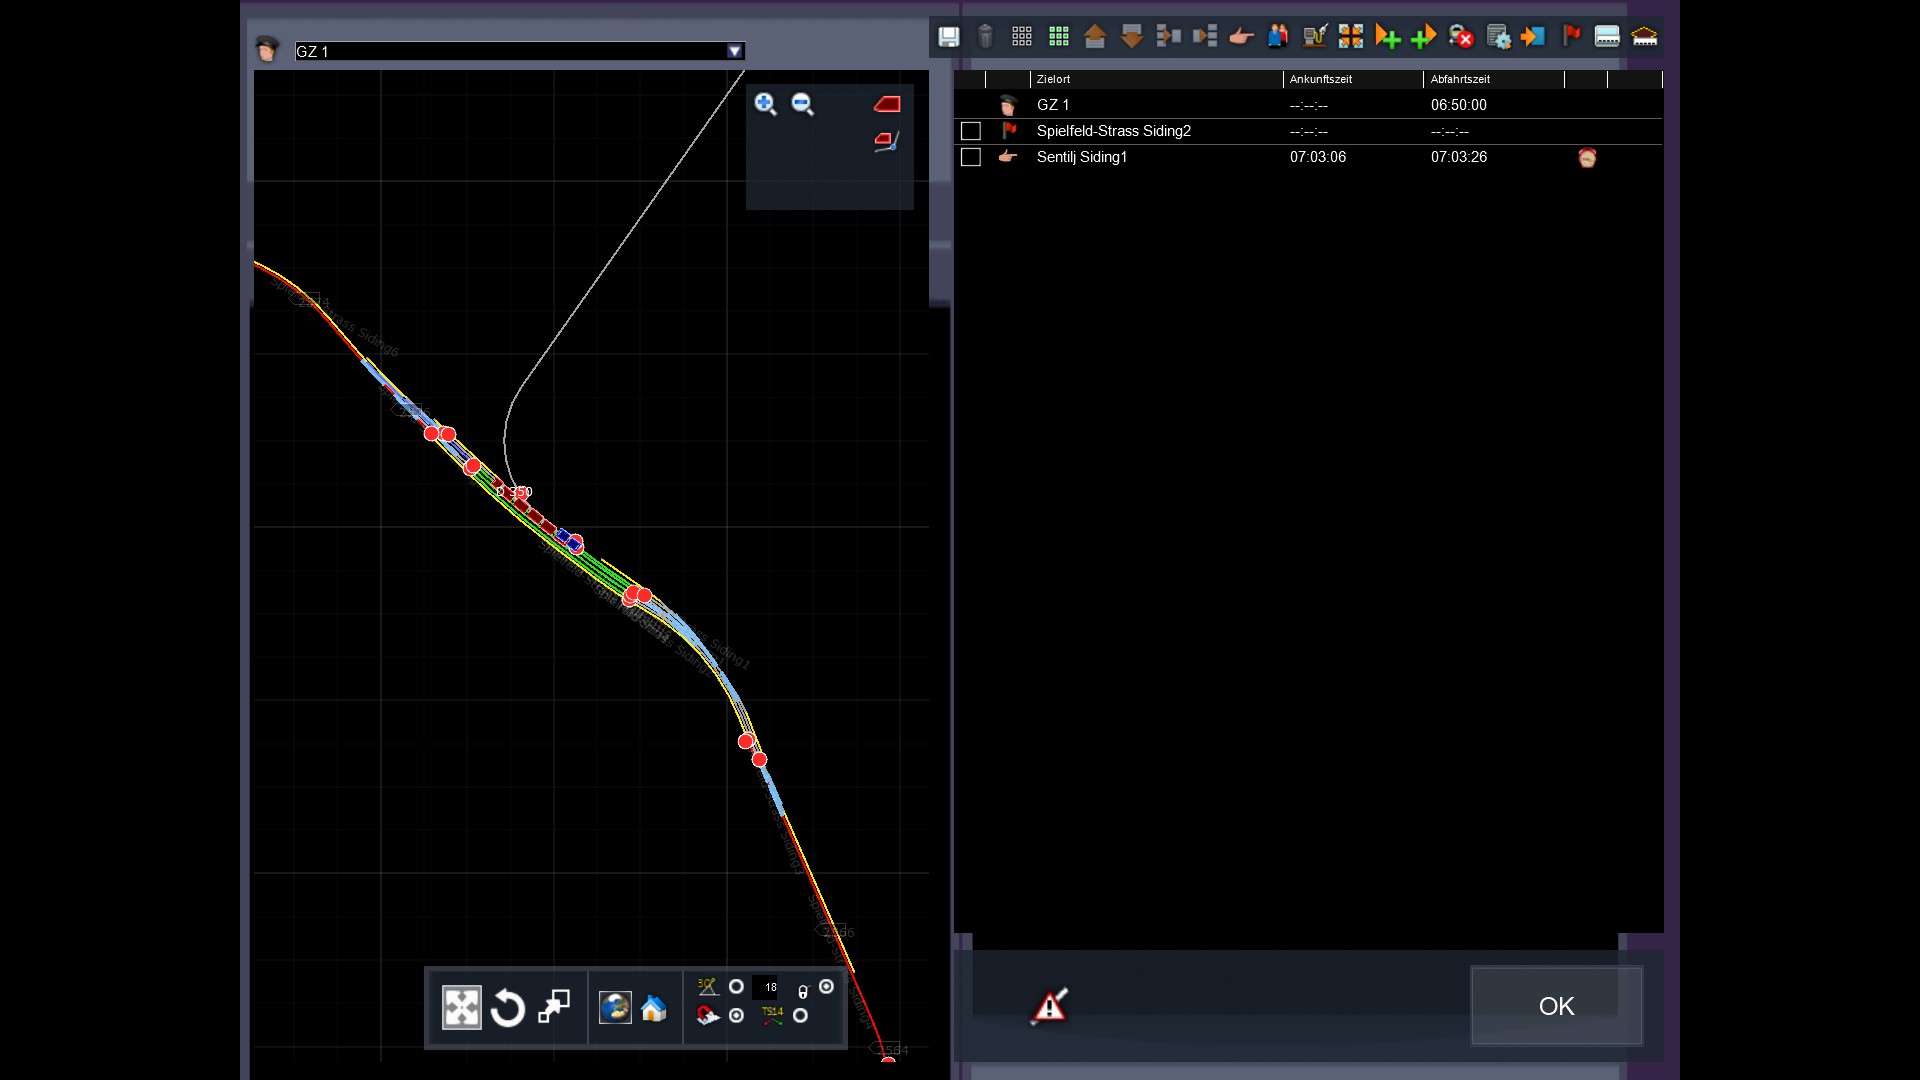Click the red flag destination icon
Viewport: 1920px width, 1080px height.
[x=1571, y=37]
